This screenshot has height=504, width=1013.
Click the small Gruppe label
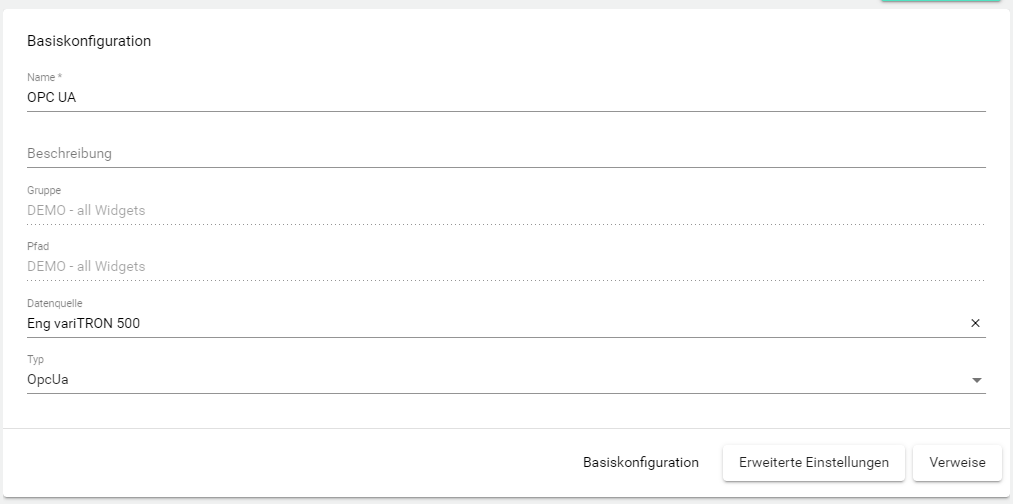tap(44, 190)
